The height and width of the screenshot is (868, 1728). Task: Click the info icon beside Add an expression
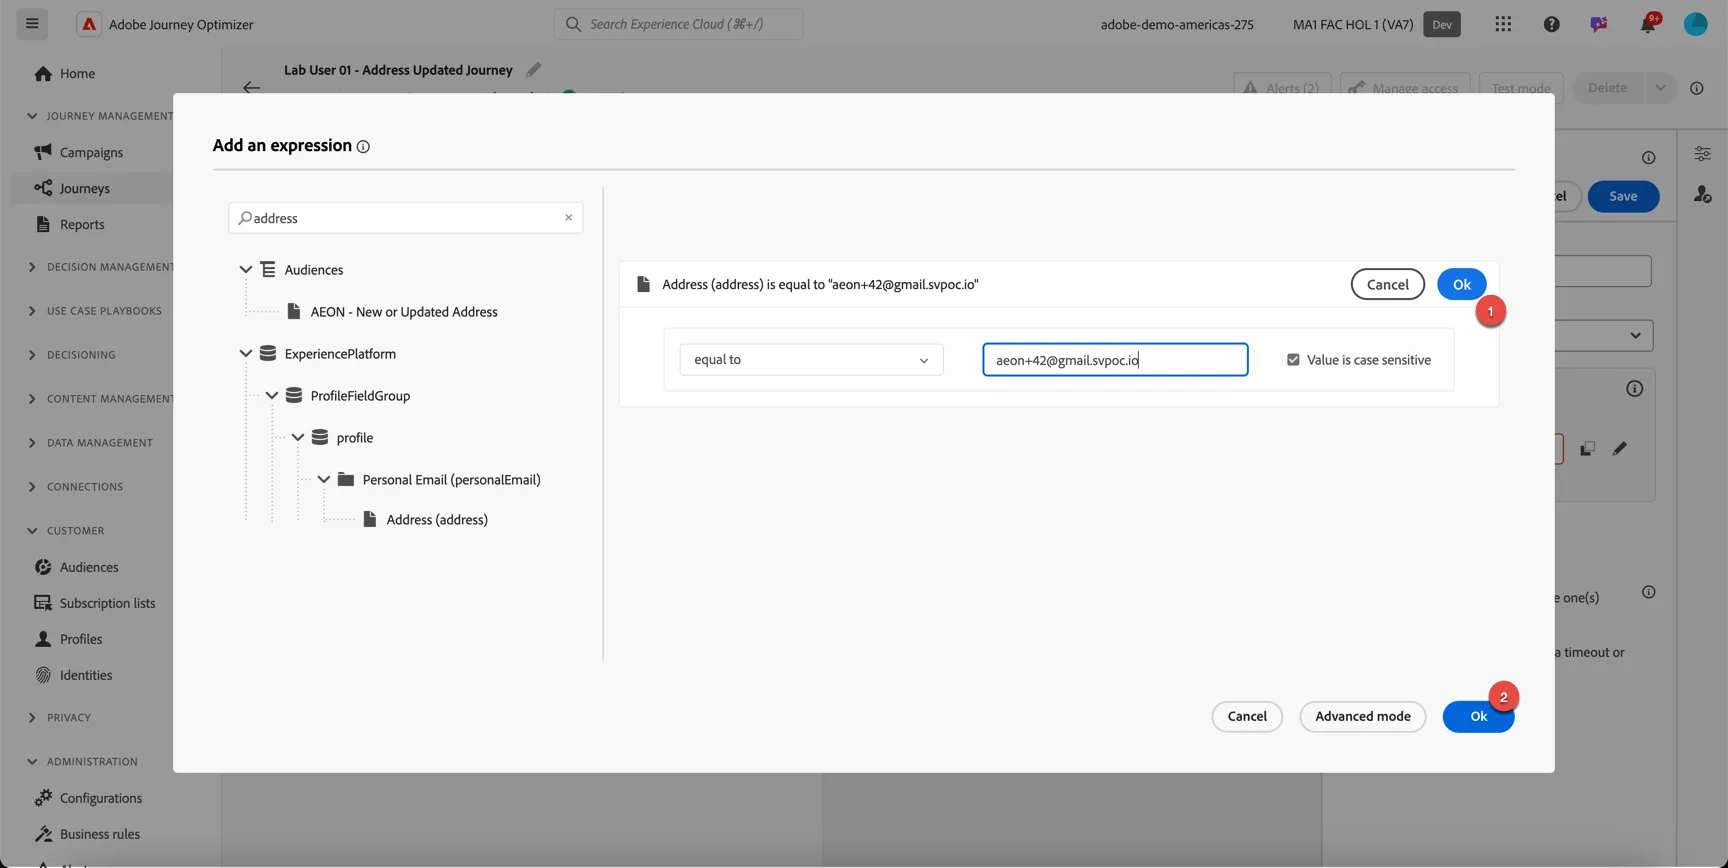pos(363,147)
